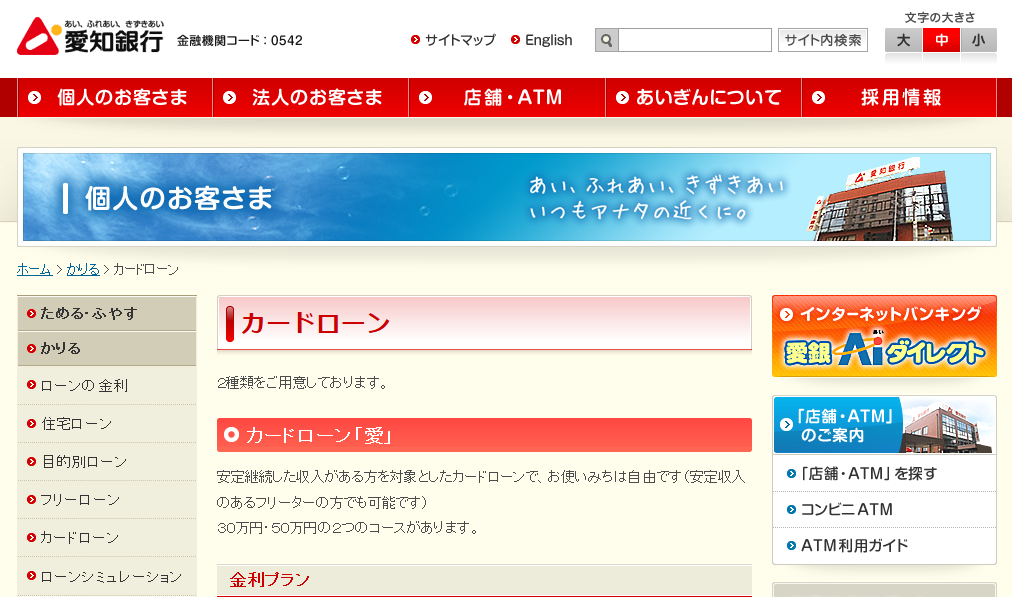Open ローンの金利 in the sidebar
The height and width of the screenshot is (597, 1012).
tap(107, 385)
